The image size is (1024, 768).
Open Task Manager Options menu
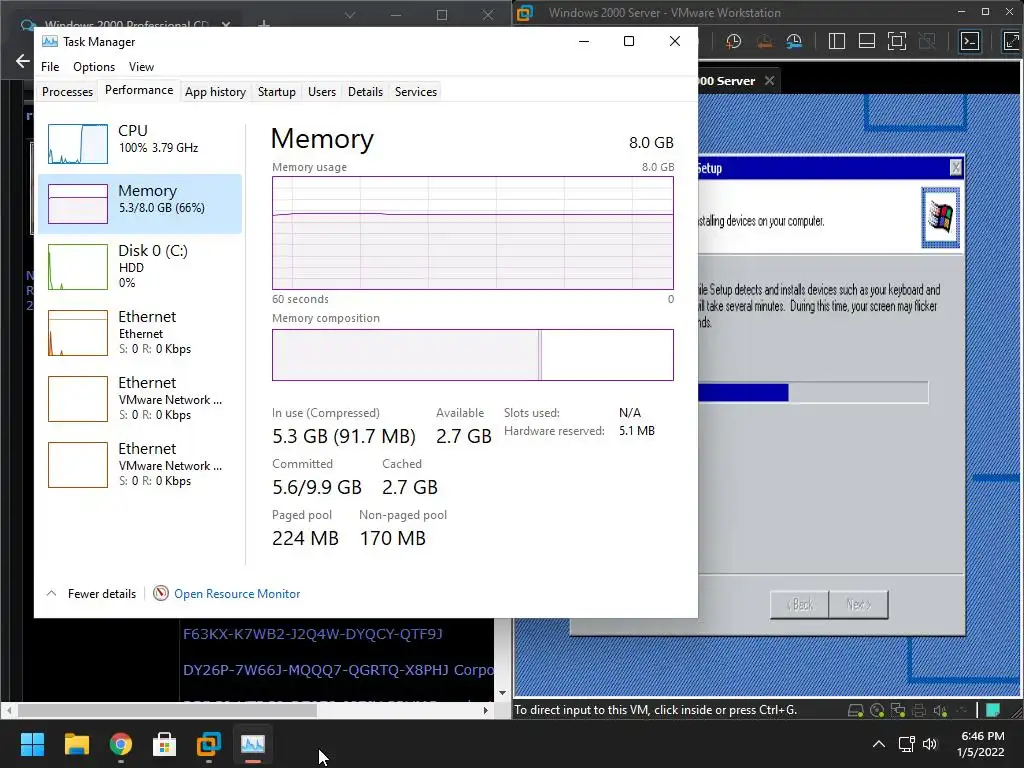click(x=94, y=67)
